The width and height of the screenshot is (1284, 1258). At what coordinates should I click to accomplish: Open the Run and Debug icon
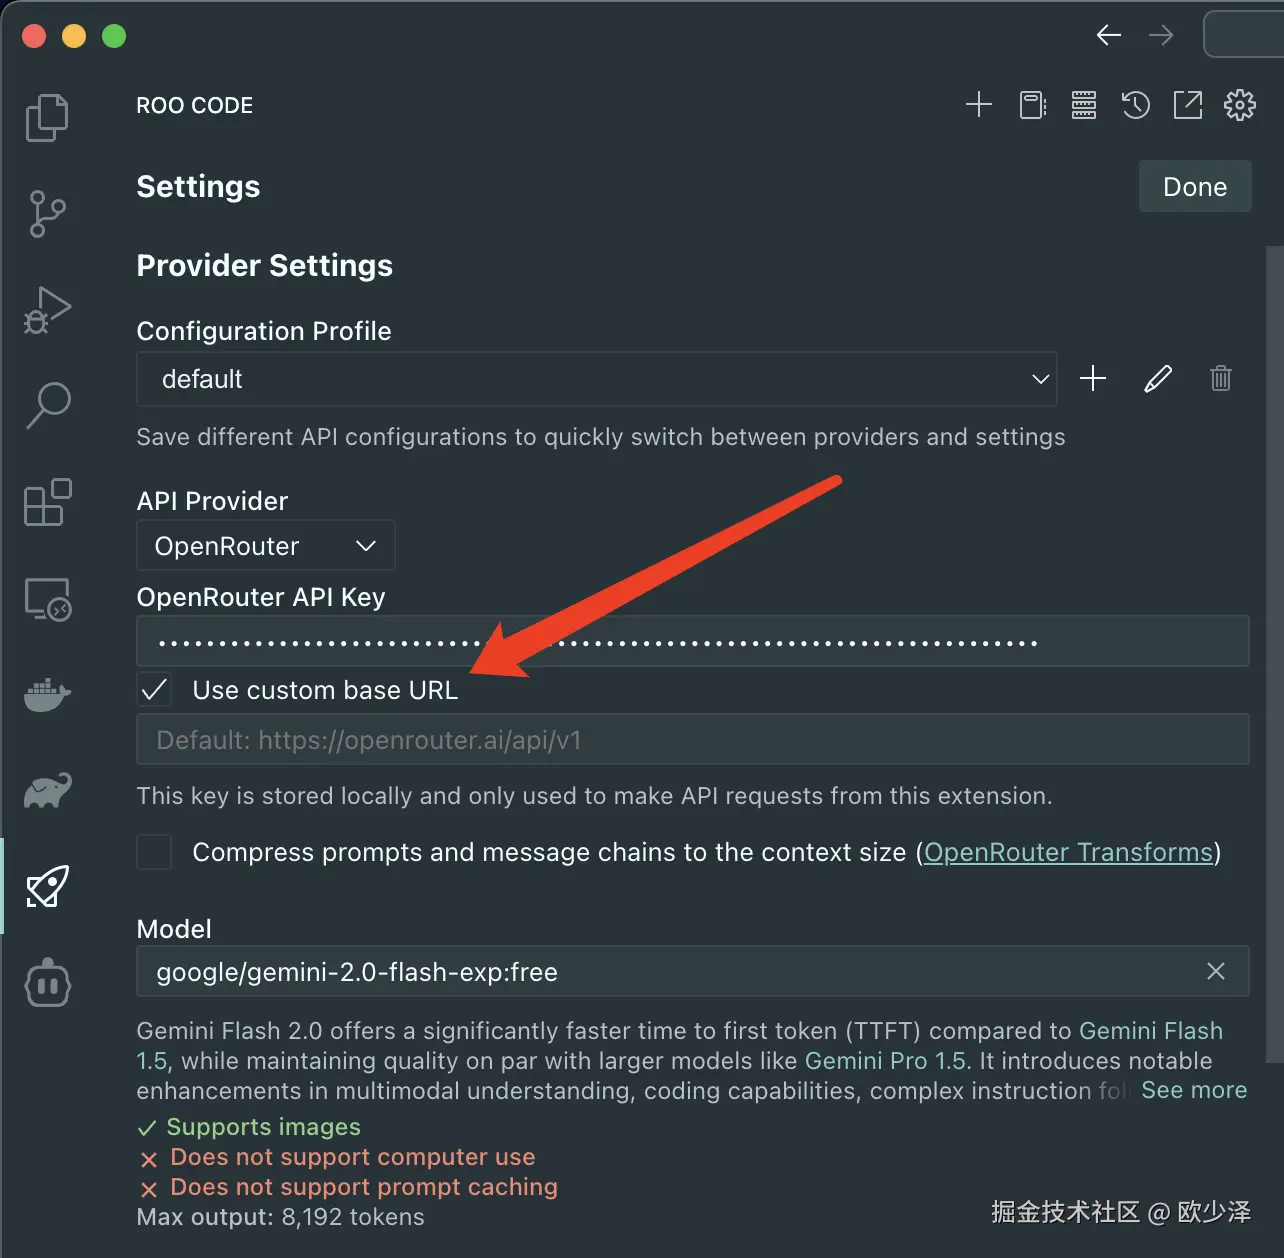[x=47, y=310]
